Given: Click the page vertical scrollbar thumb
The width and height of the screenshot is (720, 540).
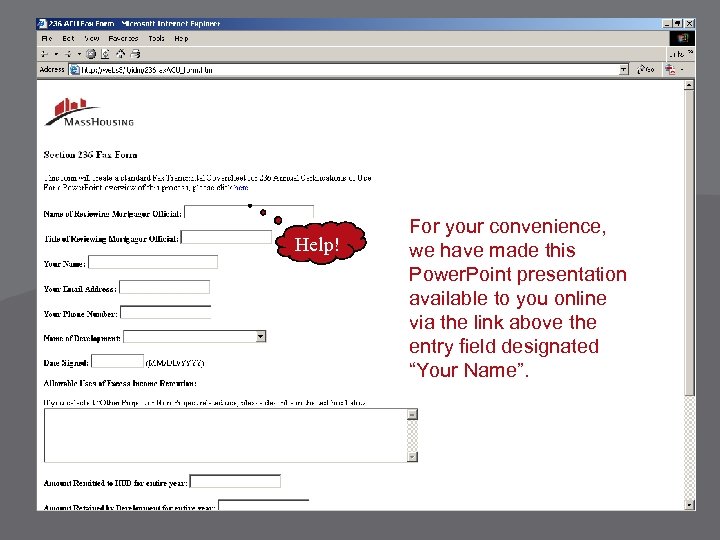Looking at the screenshot, I should click(x=689, y=242).
